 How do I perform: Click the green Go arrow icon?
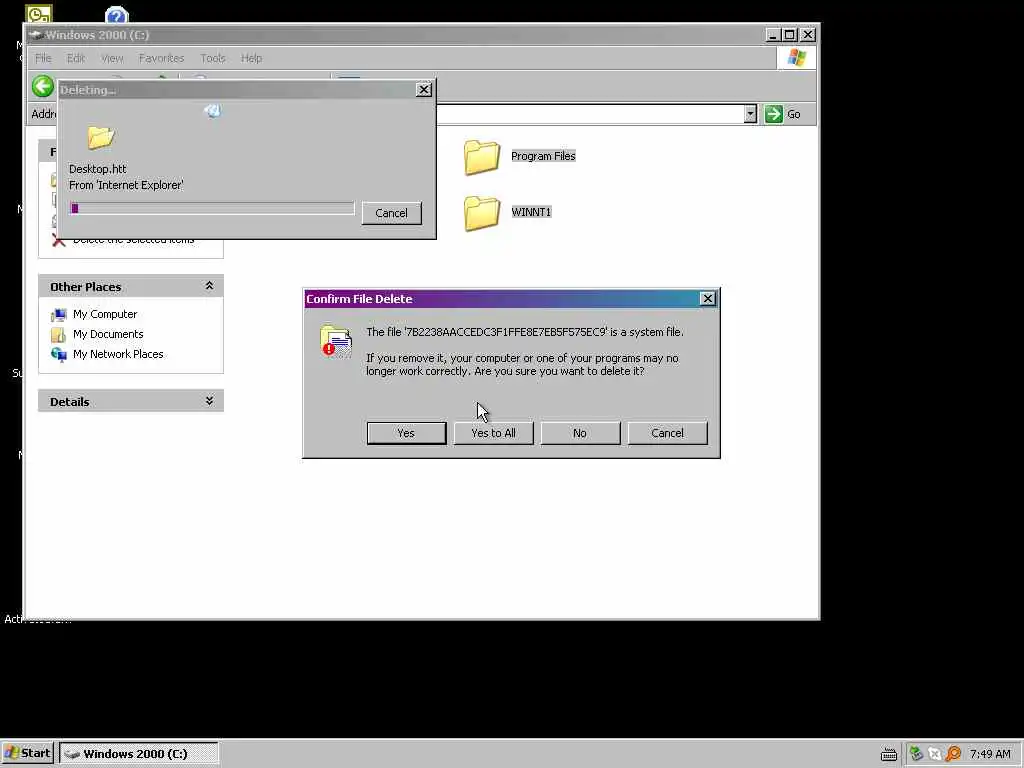(774, 114)
